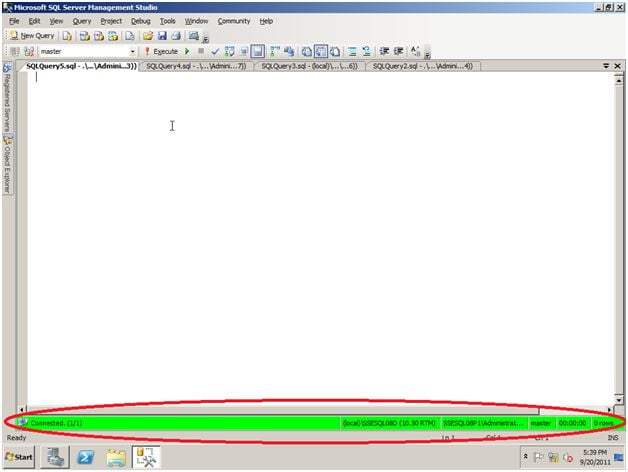628x472 pixels.
Task: Execute the query
Action: point(161,51)
